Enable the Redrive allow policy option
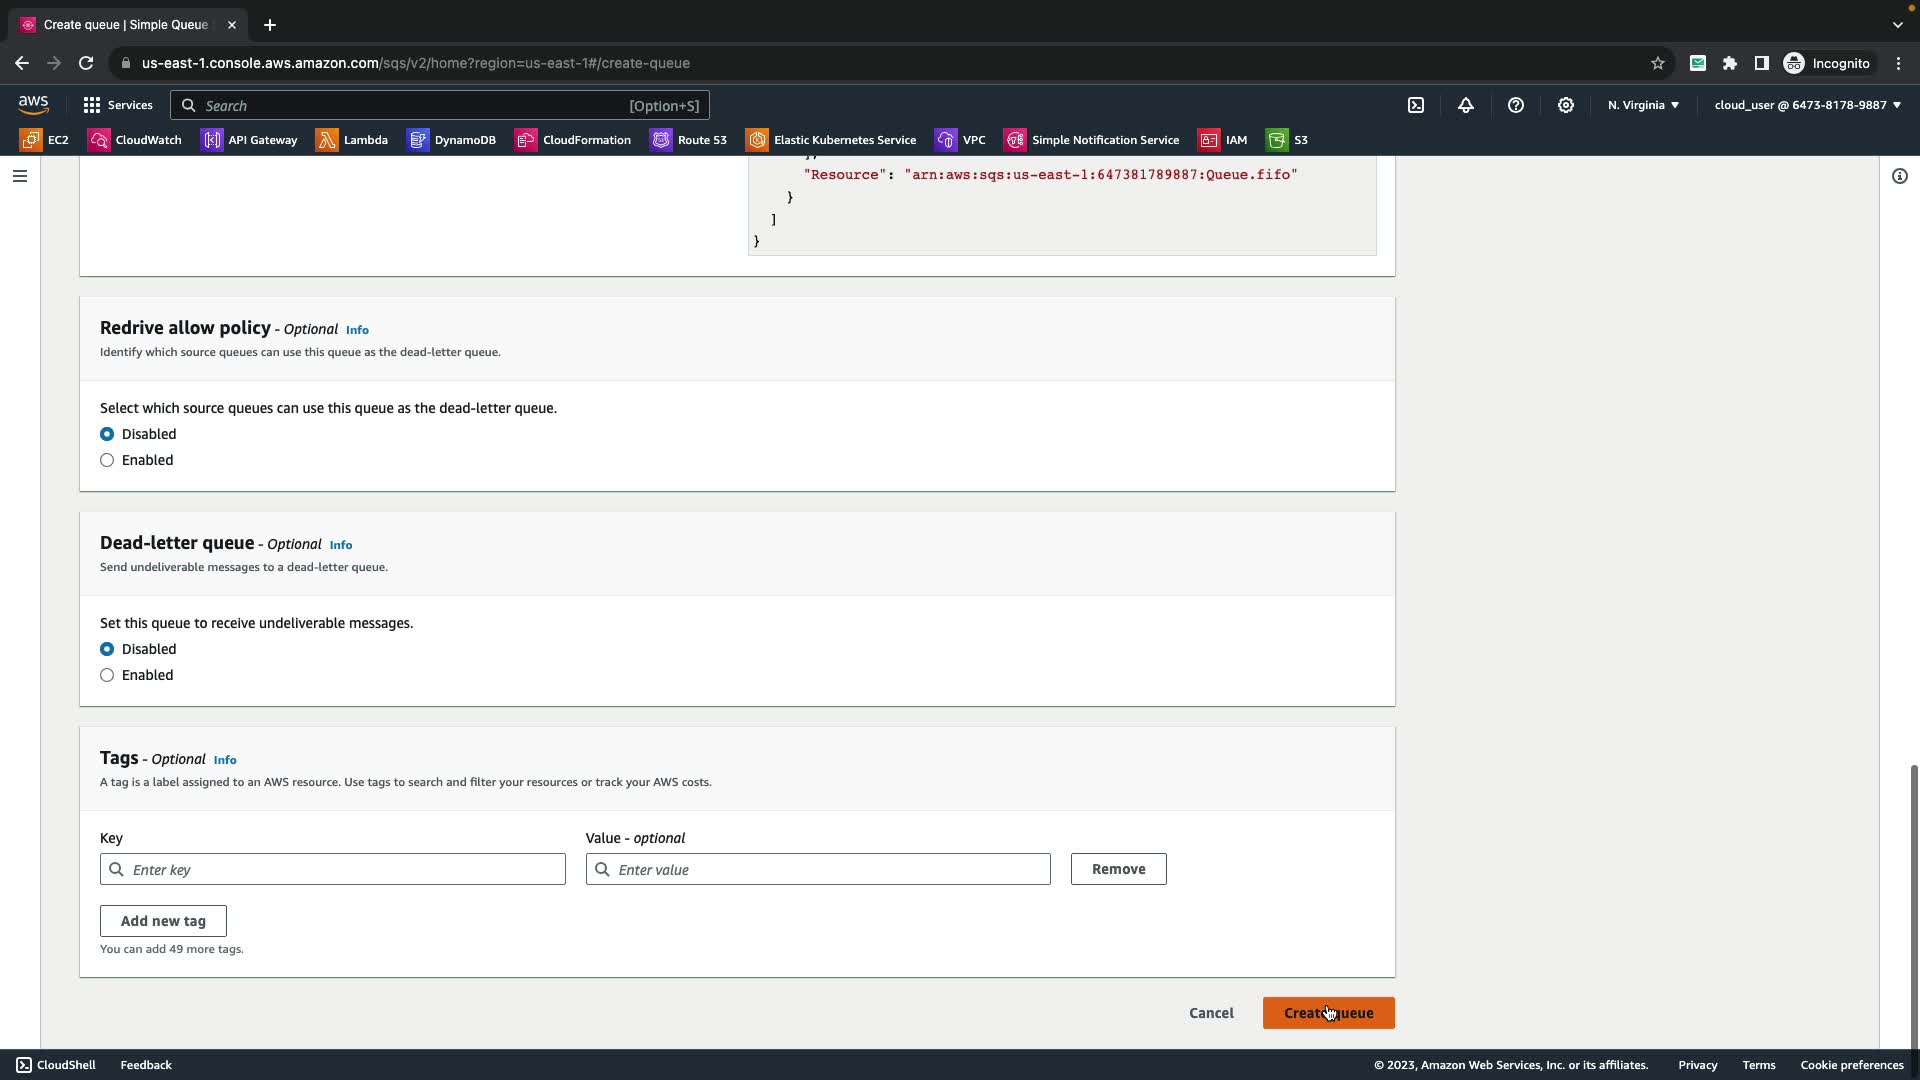Screen dimensions: 1920x1080 click(x=107, y=460)
